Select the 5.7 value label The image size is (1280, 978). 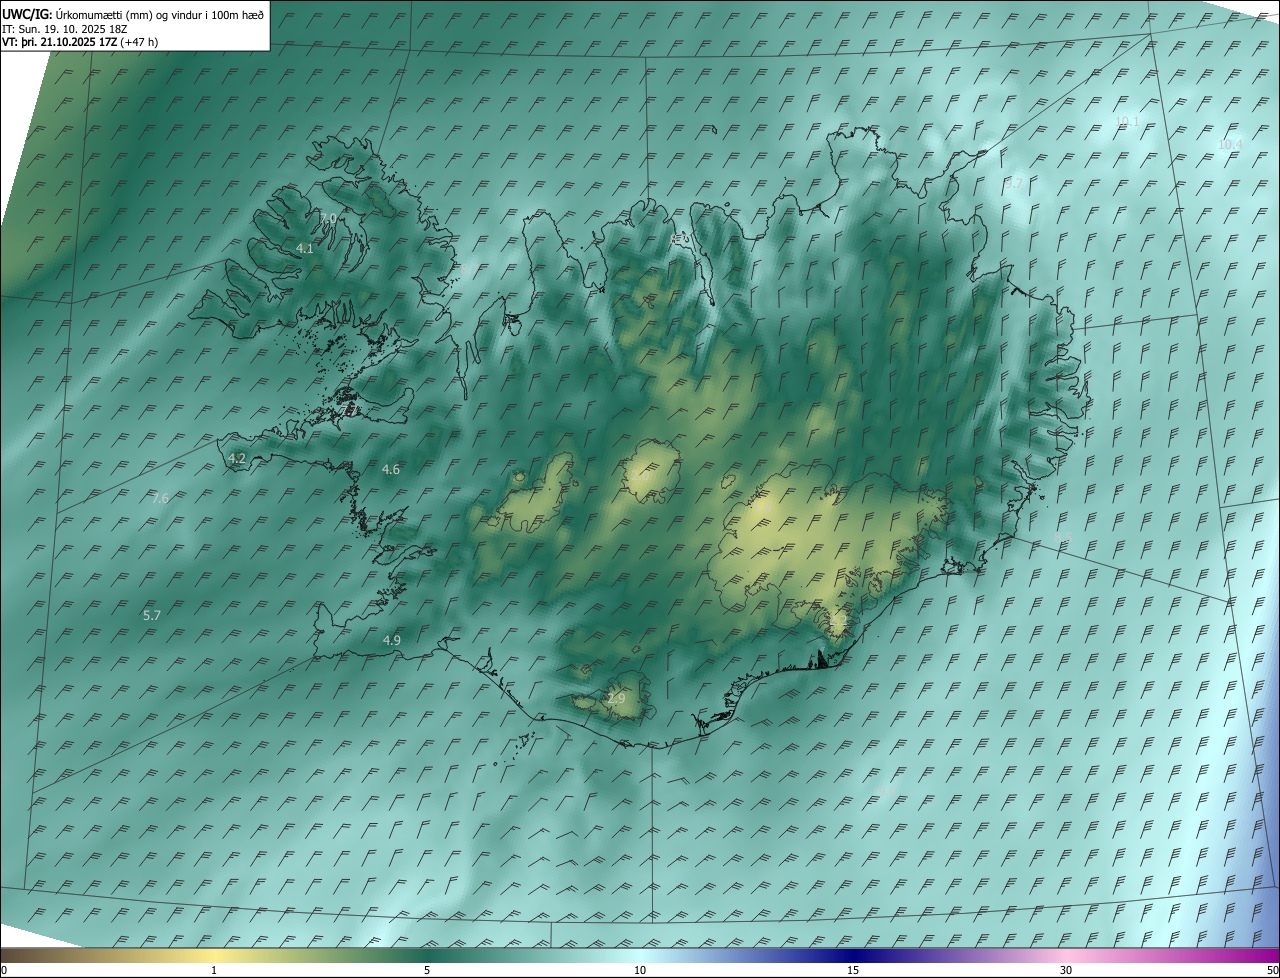(152, 615)
